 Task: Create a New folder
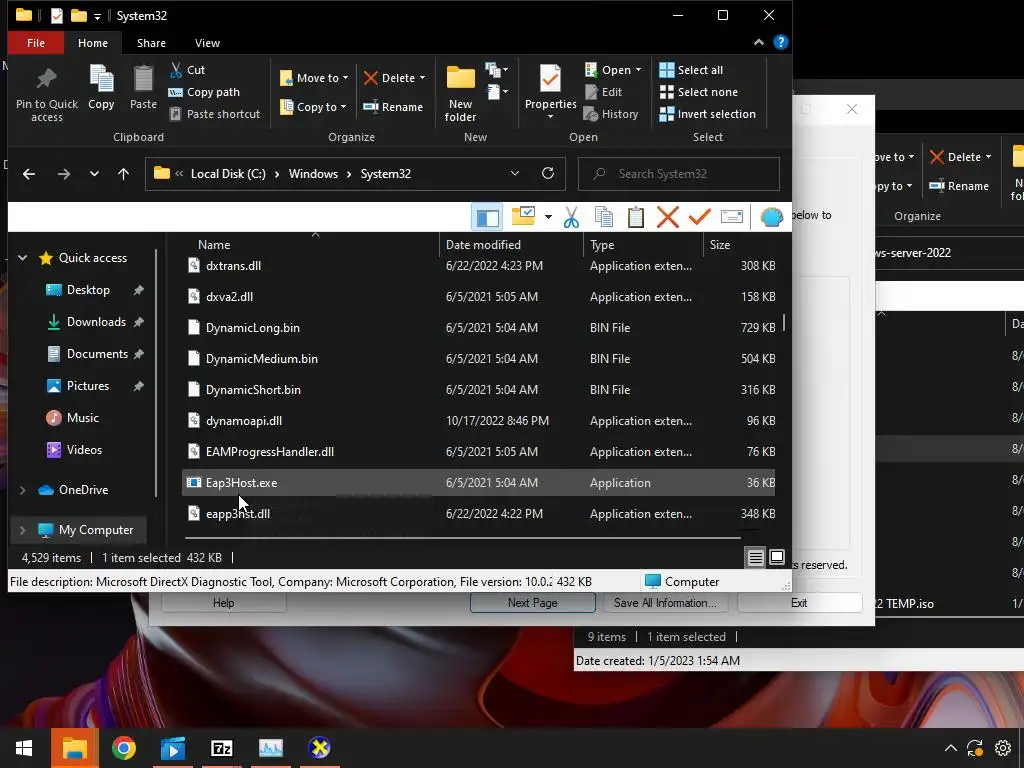460,93
